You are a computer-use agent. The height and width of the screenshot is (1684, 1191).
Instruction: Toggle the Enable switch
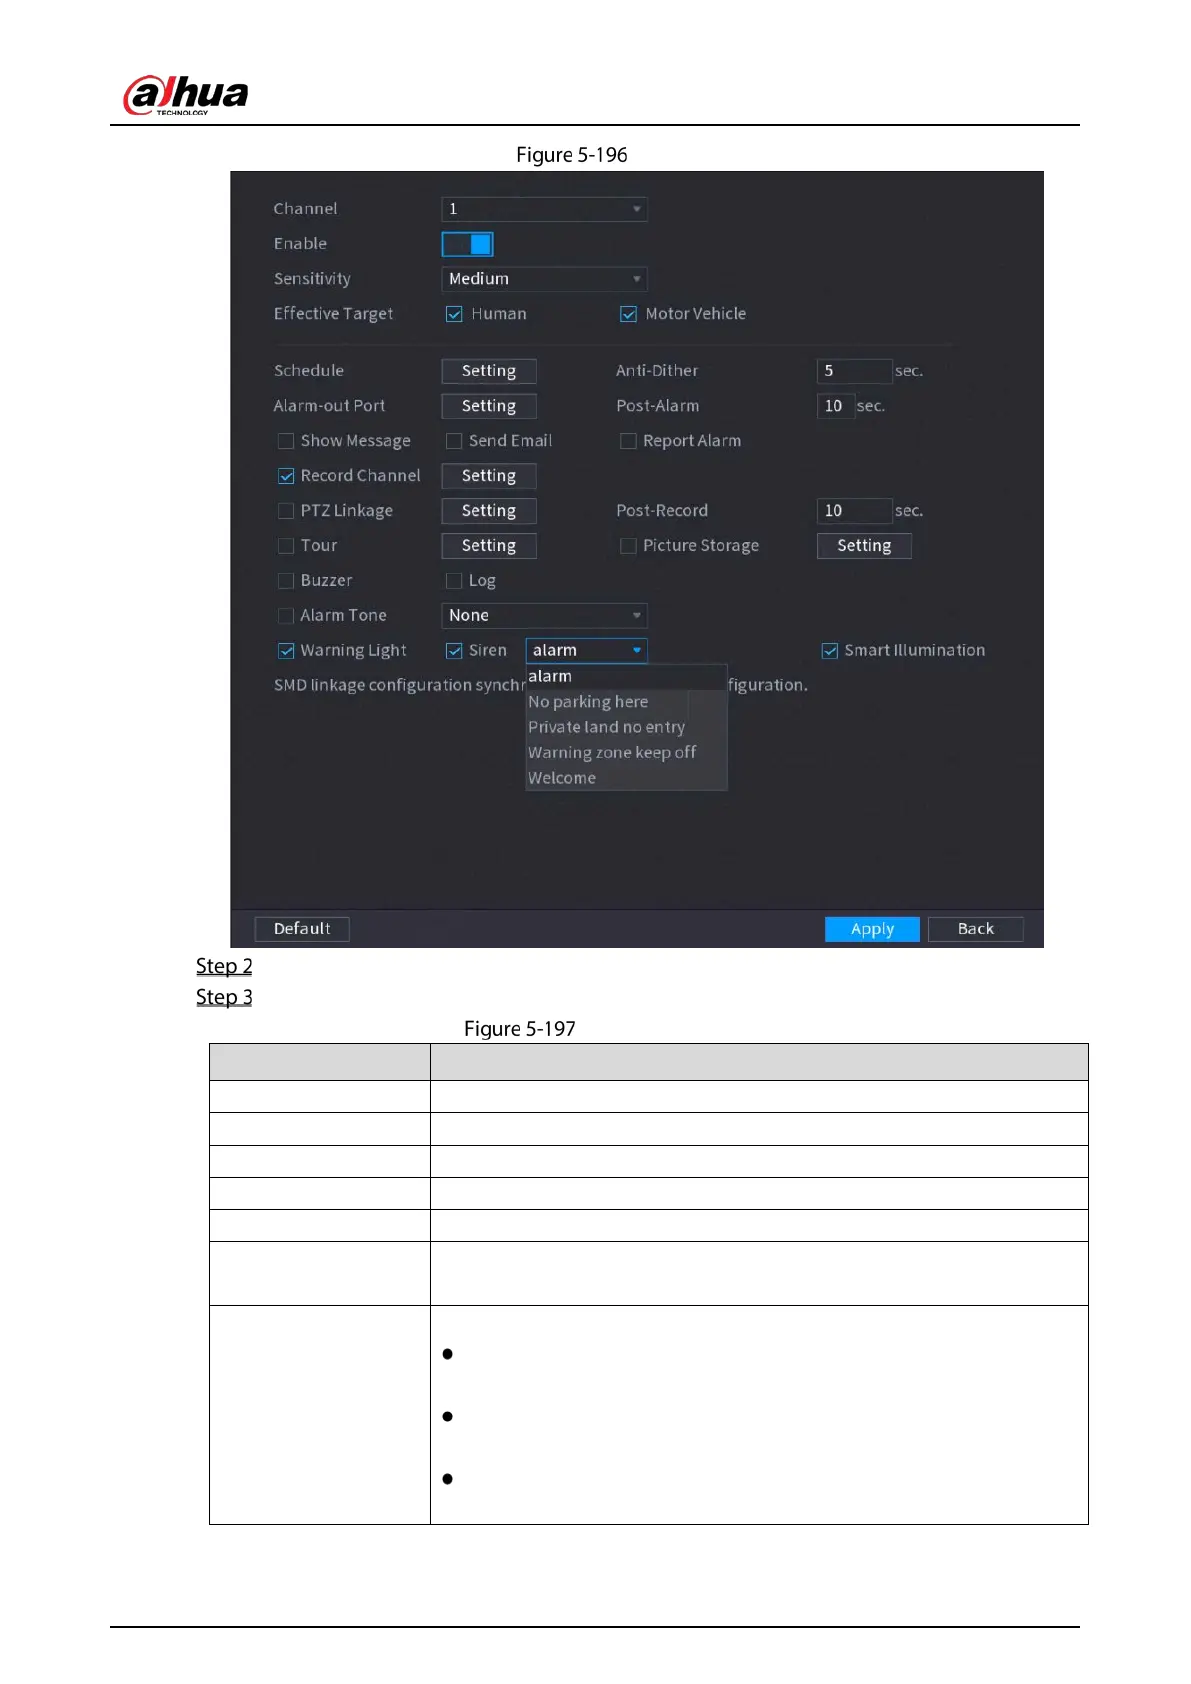tap(467, 244)
